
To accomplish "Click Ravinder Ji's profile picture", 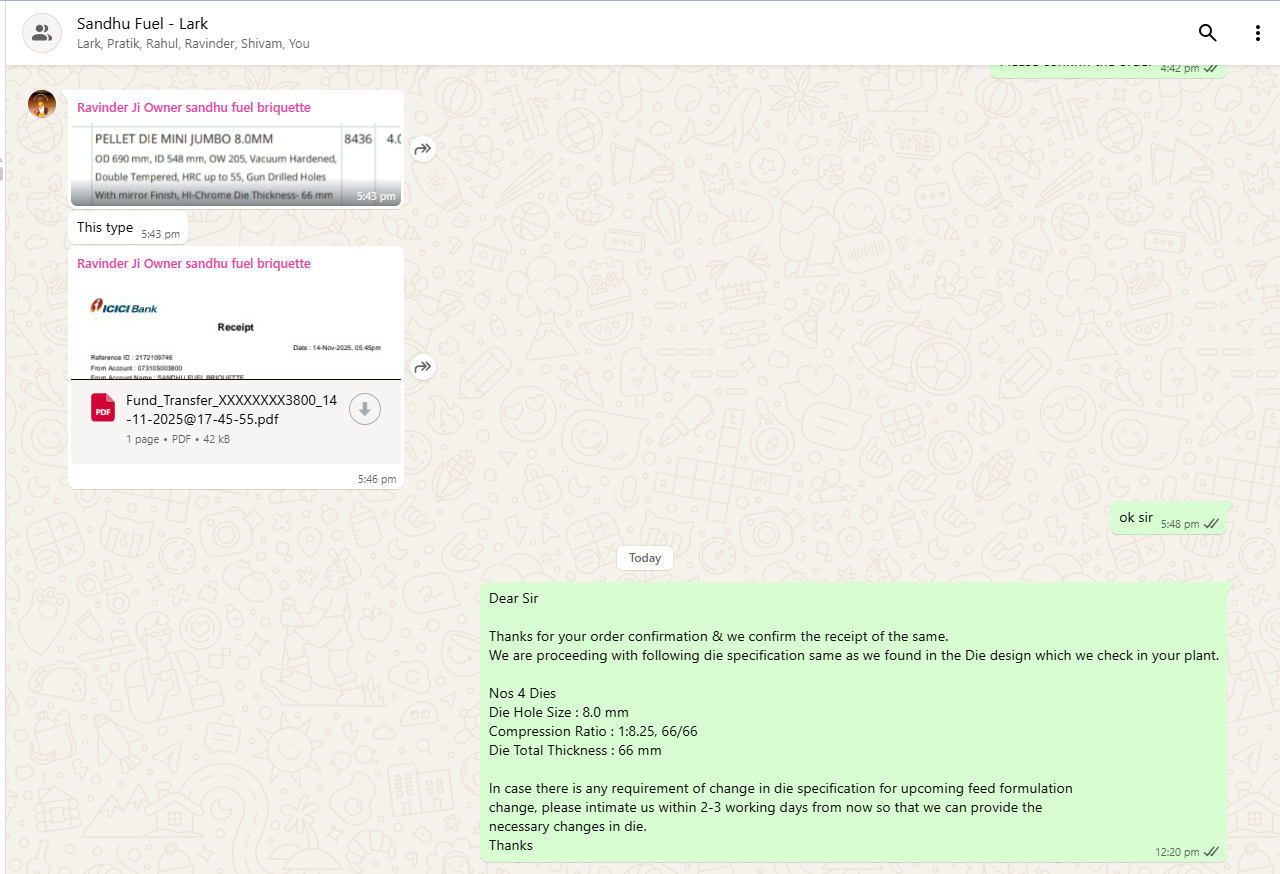I will tap(42, 104).
